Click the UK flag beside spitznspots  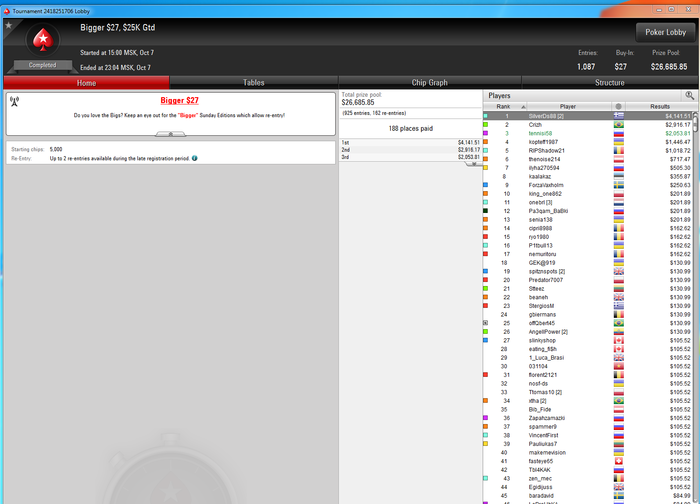(619, 271)
